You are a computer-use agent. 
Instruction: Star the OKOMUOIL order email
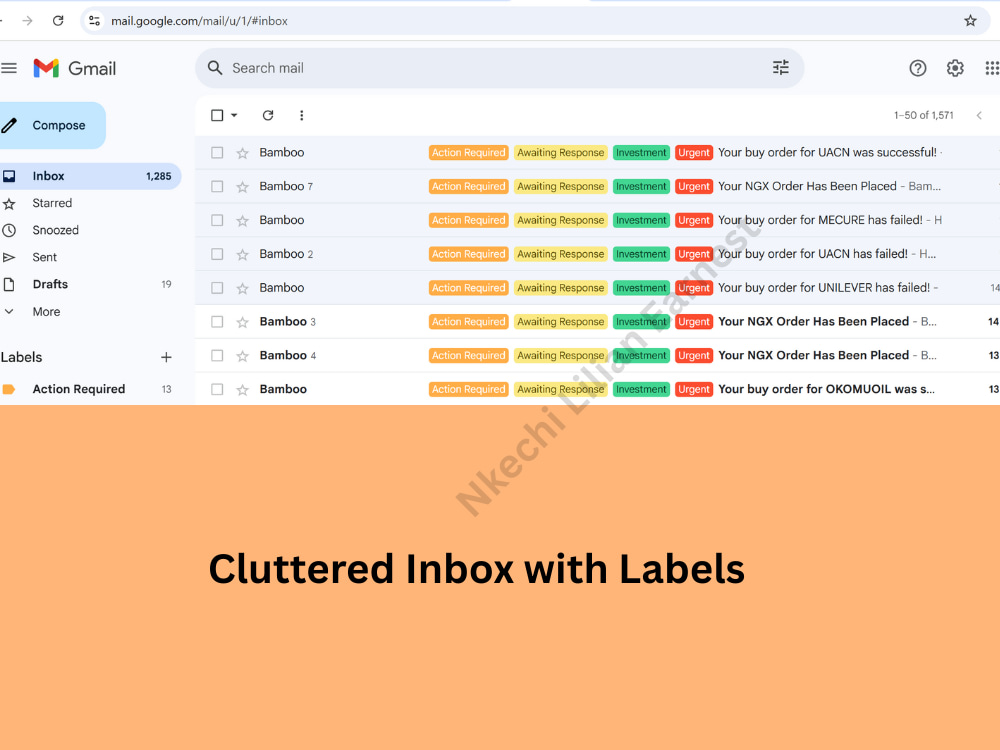click(242, 390)
